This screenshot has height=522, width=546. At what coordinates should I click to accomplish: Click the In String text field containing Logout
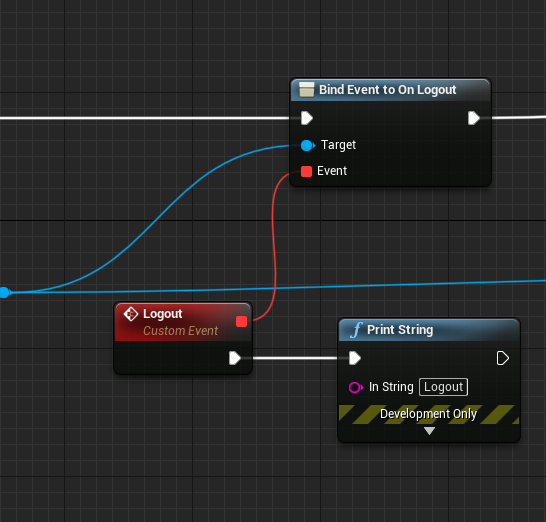[x=443, y=387]
